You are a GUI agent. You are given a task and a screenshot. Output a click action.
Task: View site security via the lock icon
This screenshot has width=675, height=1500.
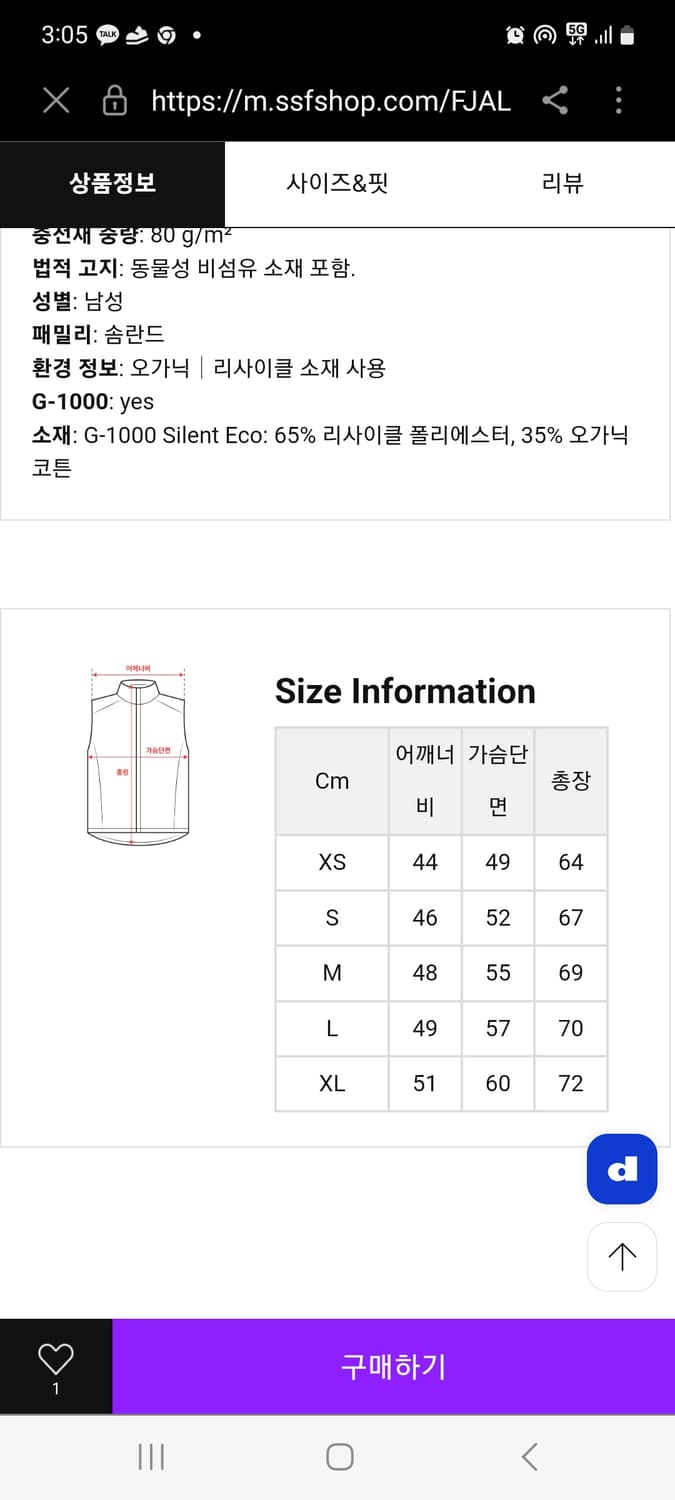[x=113, y=100]
